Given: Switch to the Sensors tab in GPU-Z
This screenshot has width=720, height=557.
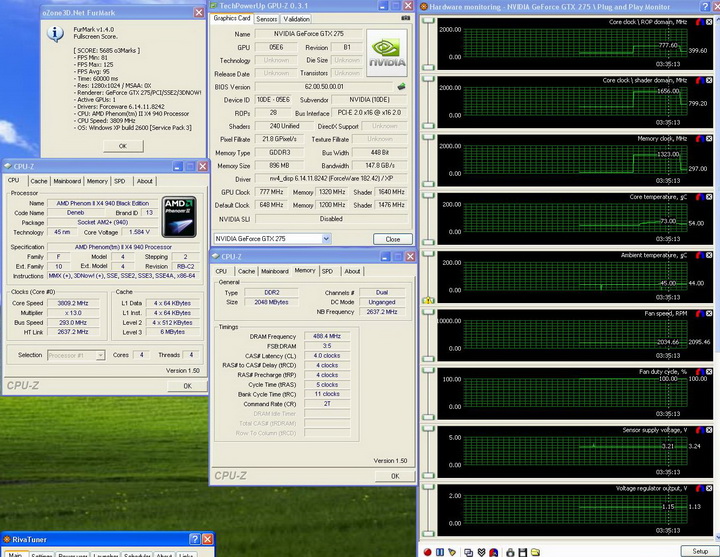Looking at the screenshot, I should pos(266,19).
